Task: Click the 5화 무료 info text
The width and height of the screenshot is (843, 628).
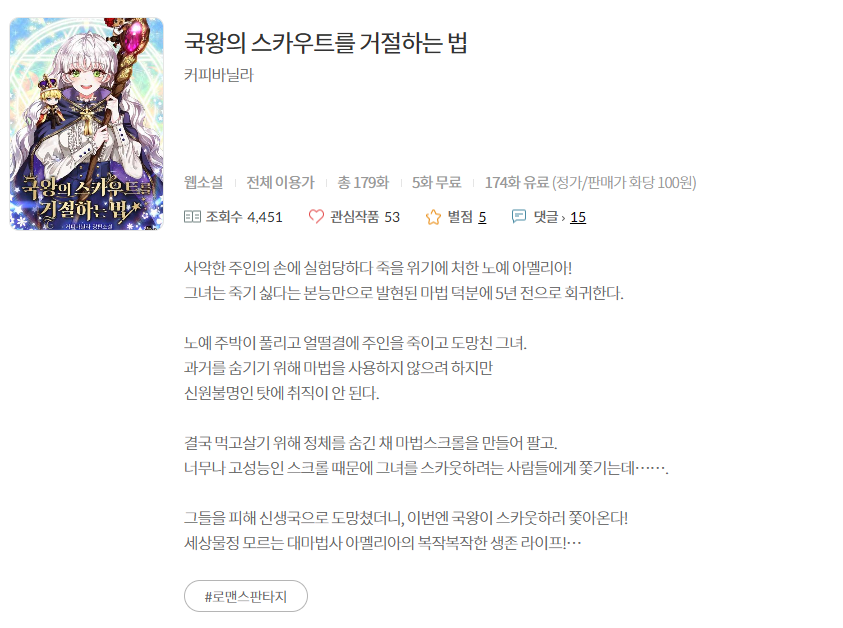Action: pos(437,182)
